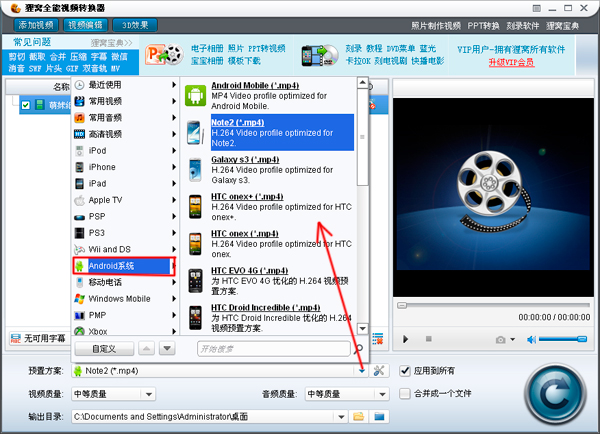Screen dimensions: 600x434
Task: Open the 移动电话 category
Action: (125, 282)
